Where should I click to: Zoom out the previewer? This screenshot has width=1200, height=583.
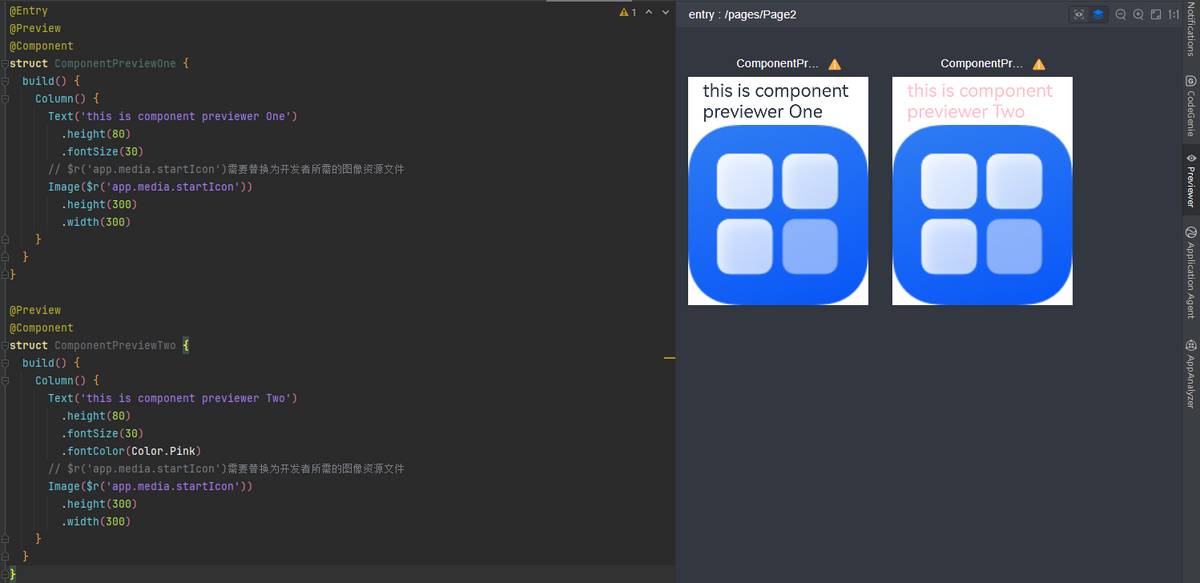[1121, 14]
